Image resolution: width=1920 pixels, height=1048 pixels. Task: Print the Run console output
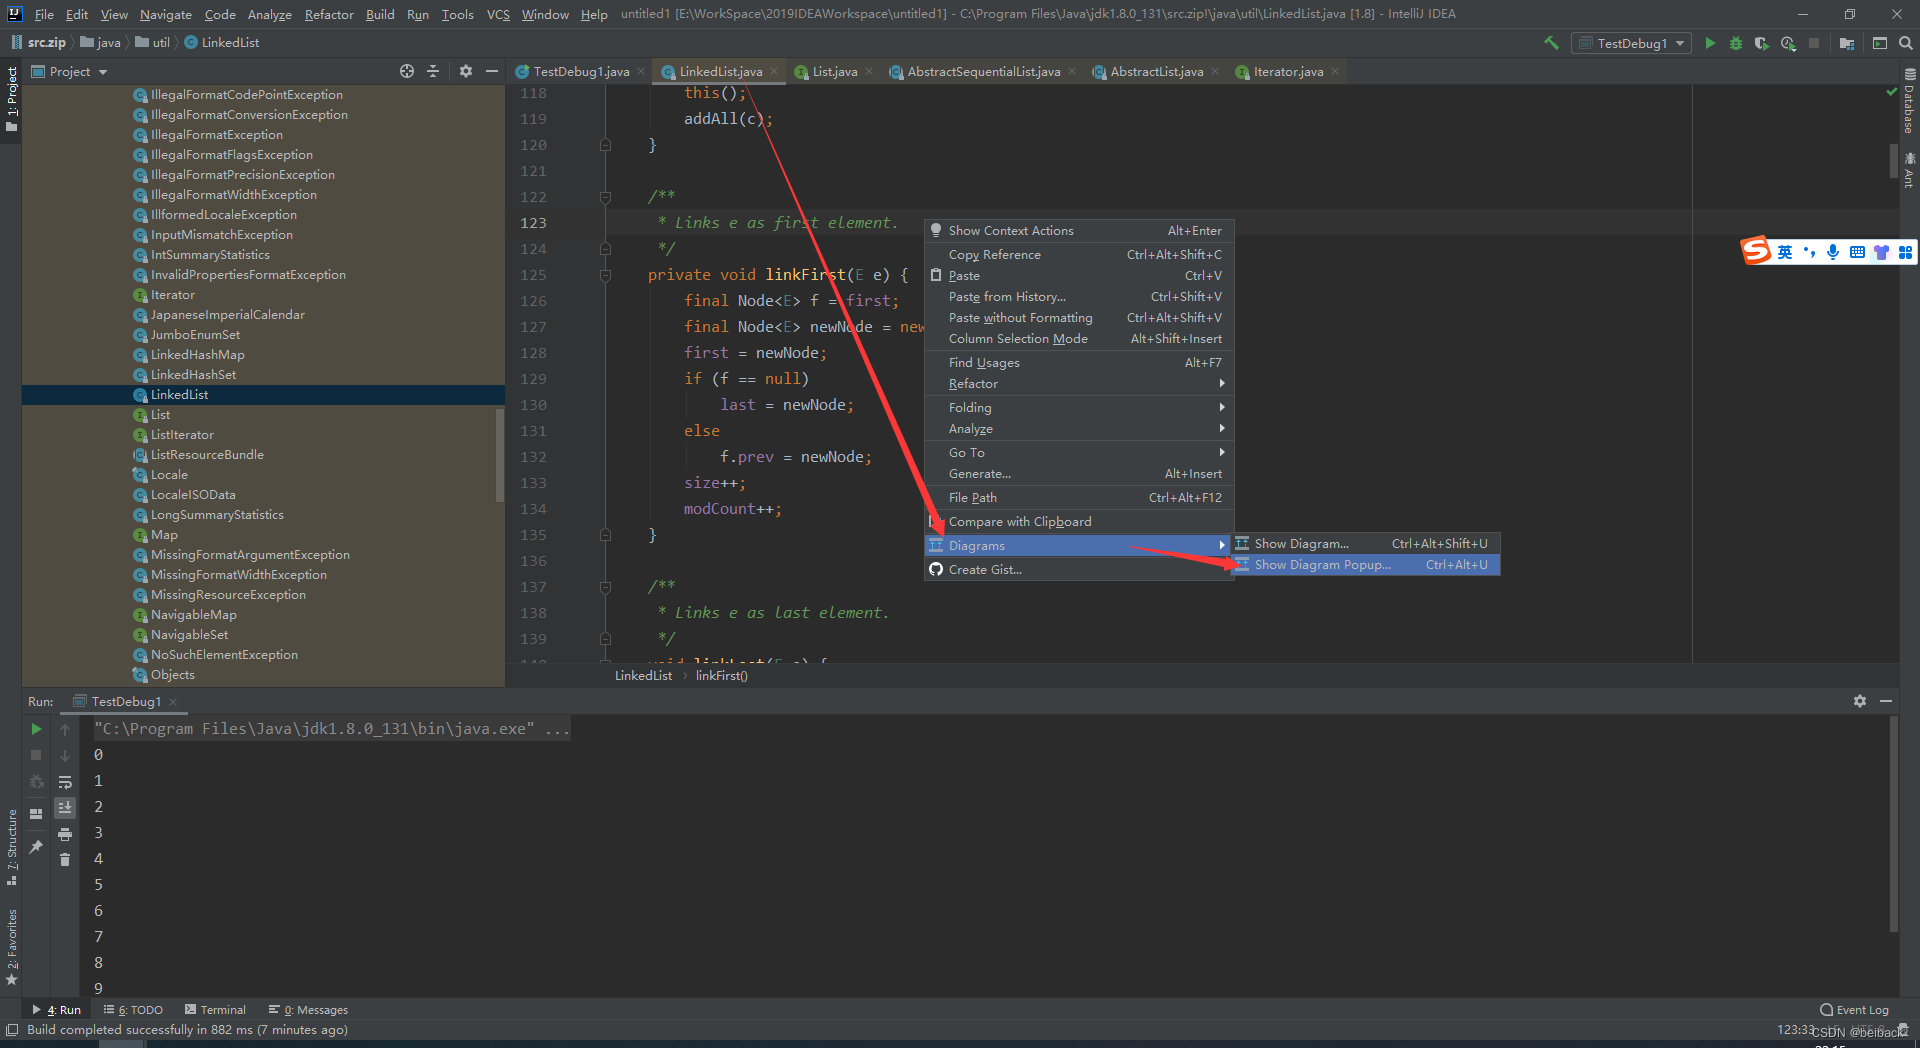65,834
